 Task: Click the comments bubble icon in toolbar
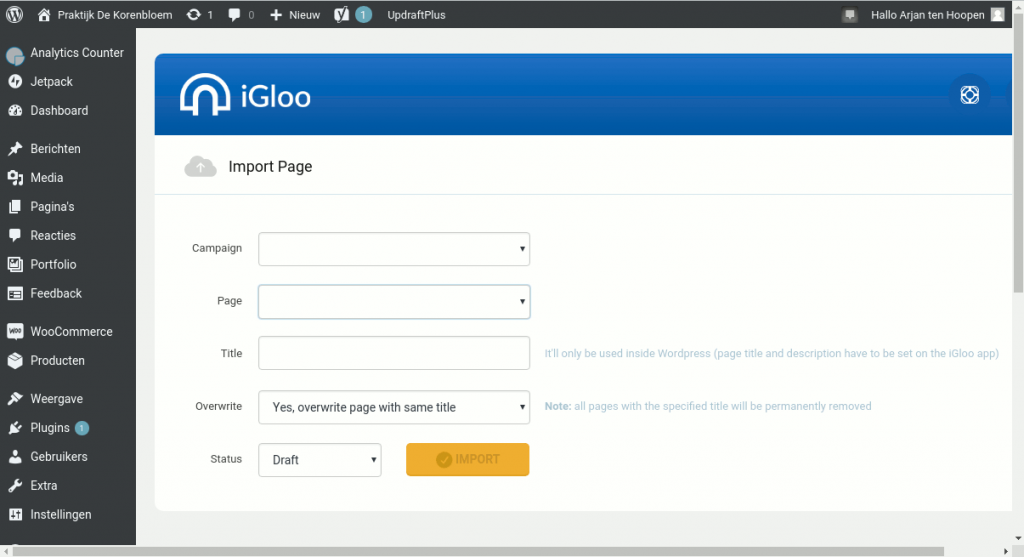pyautogui.click(x=234, y=15)
